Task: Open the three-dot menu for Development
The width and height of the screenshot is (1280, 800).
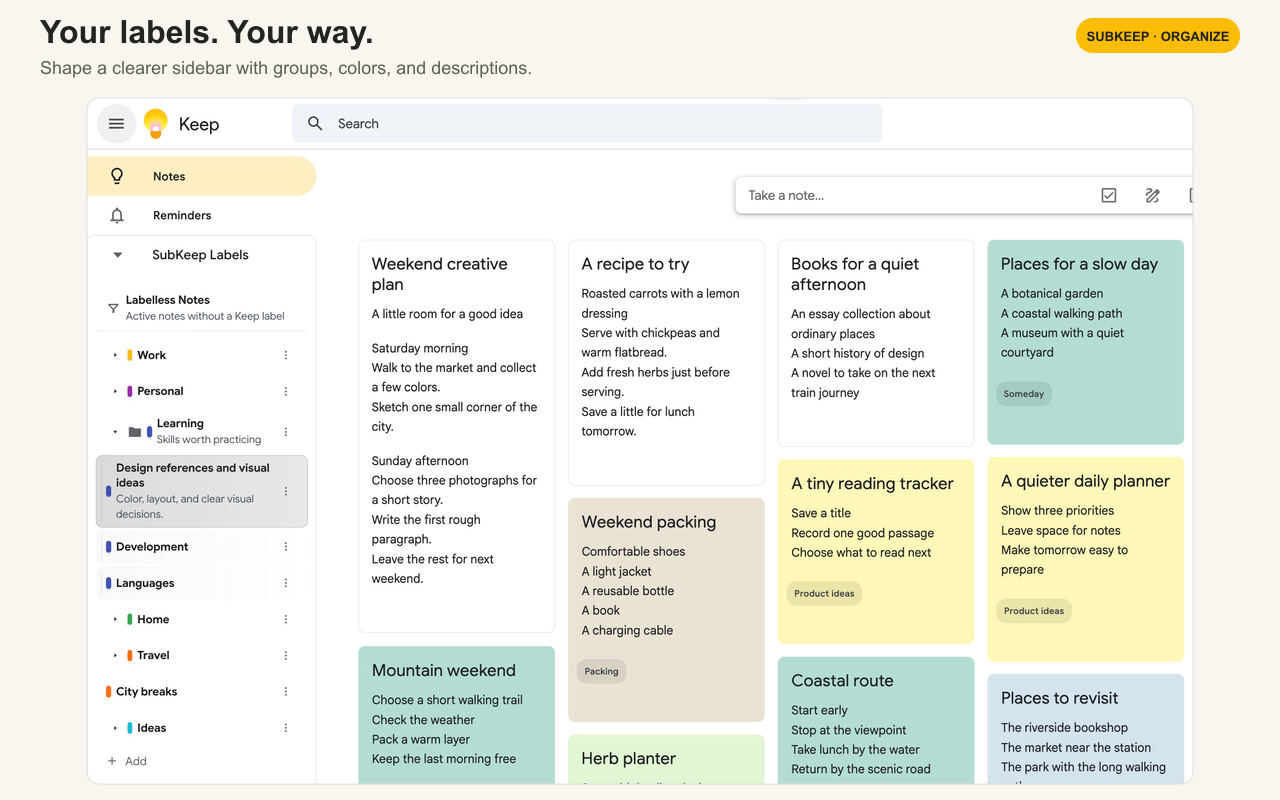Action: [286, 547]
